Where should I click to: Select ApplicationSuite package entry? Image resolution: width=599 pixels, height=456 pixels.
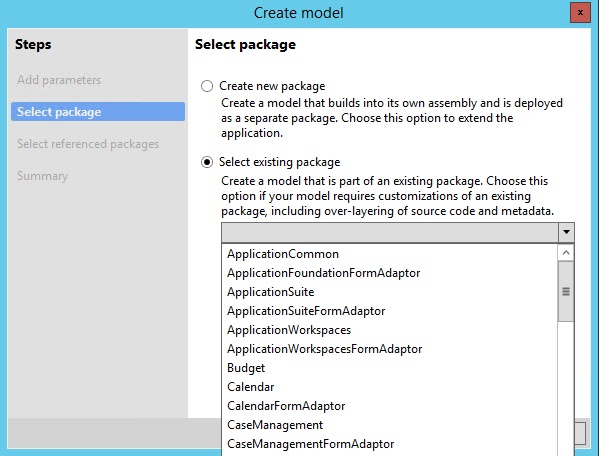(390, 292)
